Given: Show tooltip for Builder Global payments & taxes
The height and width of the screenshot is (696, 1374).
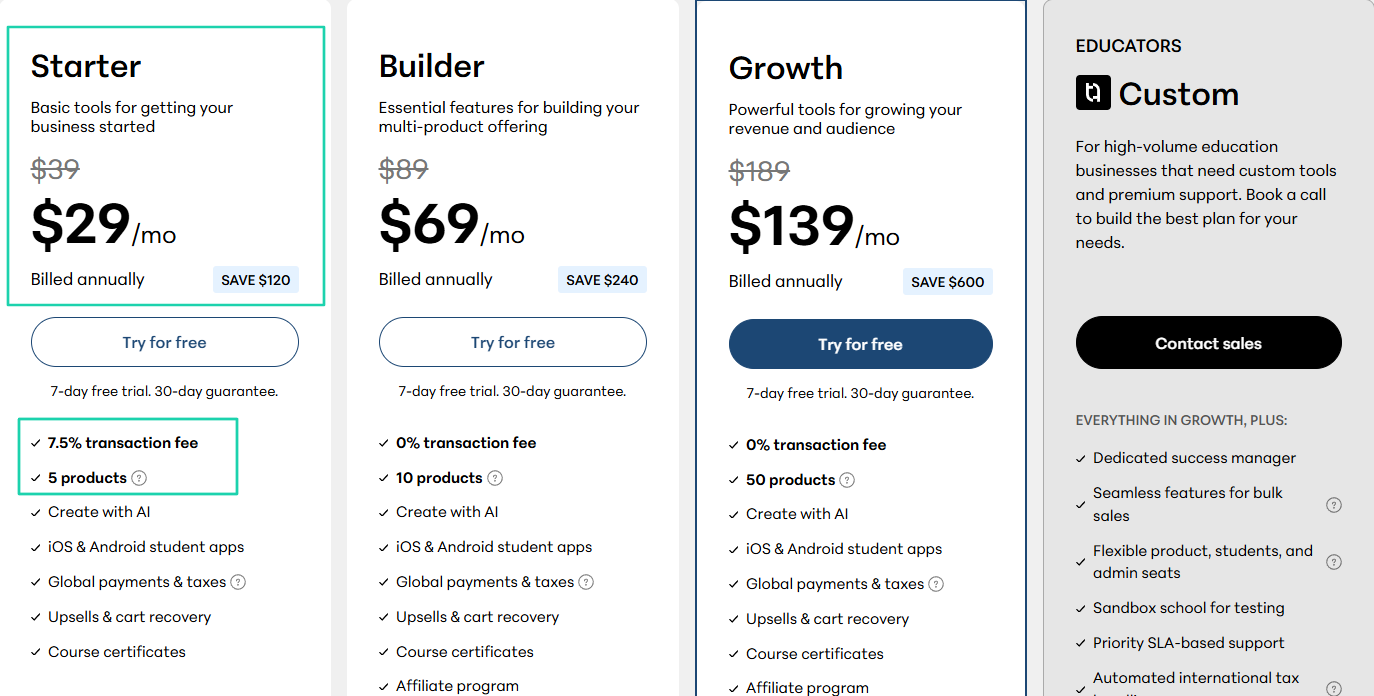Looking at the screenshot, I should [x=586, y=582].
